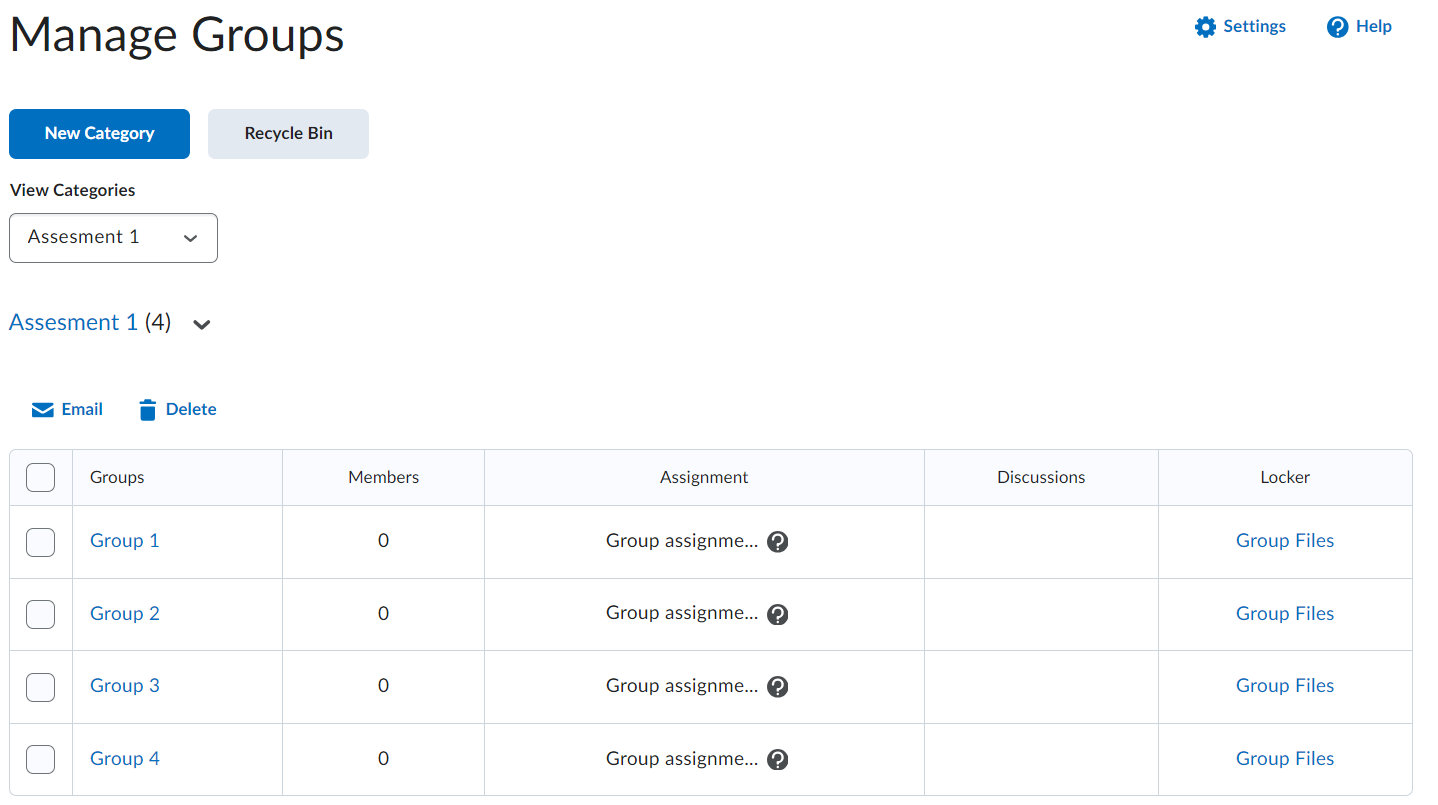Toggle the select-all checkbox in table header
This screenshot has height=805, width=1438.
(x=41, y=478)
